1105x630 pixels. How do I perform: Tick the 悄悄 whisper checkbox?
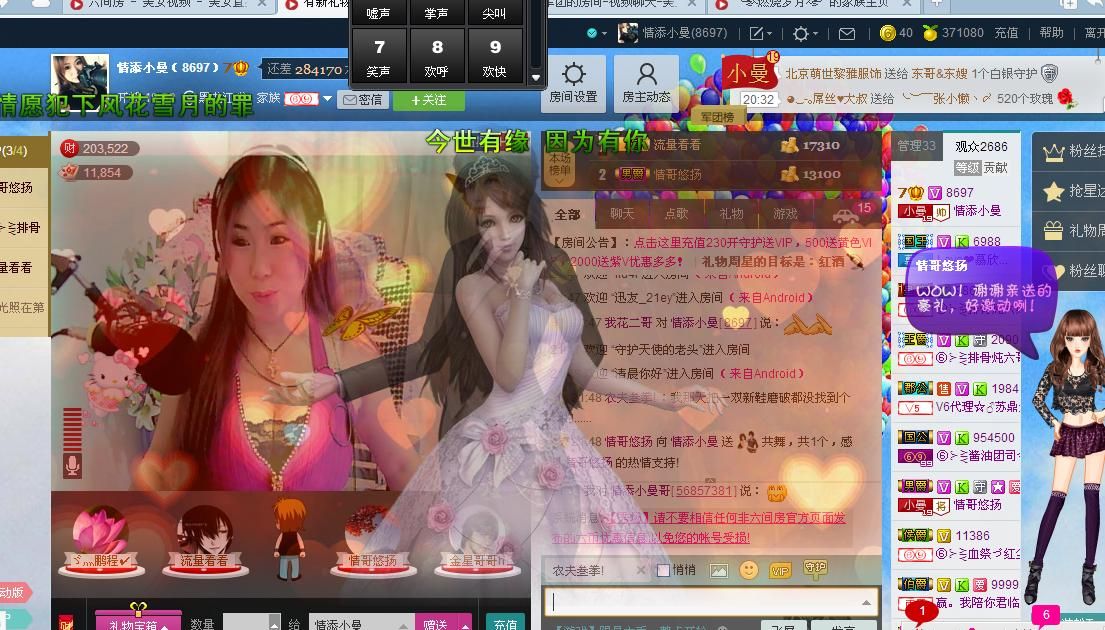[663, 570]
